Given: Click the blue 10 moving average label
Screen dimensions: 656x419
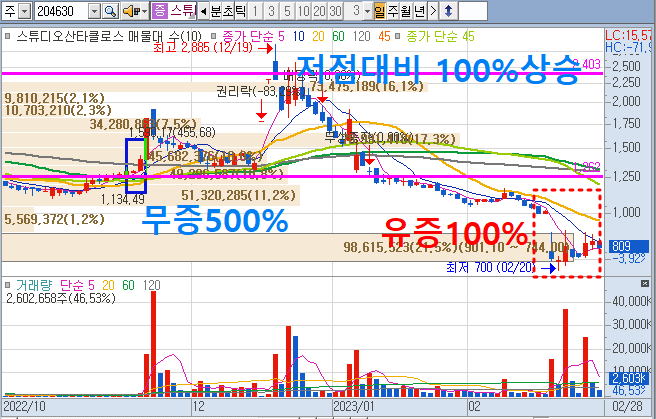Looking at the screenshot, I should click(298, 36).
